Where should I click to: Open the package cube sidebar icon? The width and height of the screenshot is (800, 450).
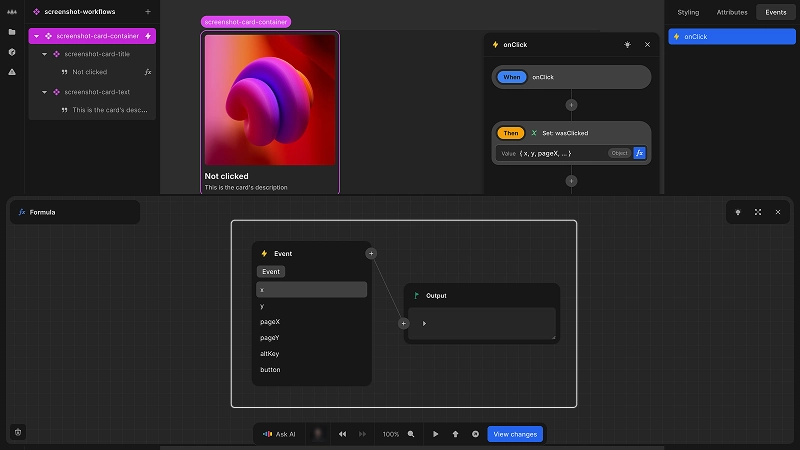click(x=12, y=52)
